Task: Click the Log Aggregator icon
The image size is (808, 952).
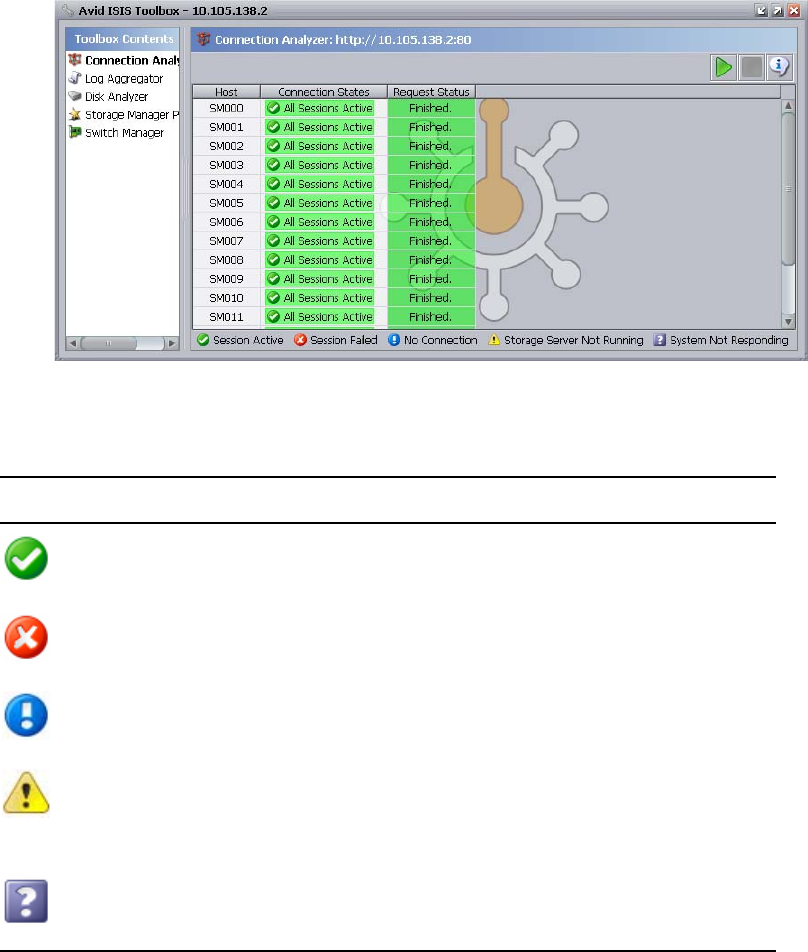Action: point(75,78)
